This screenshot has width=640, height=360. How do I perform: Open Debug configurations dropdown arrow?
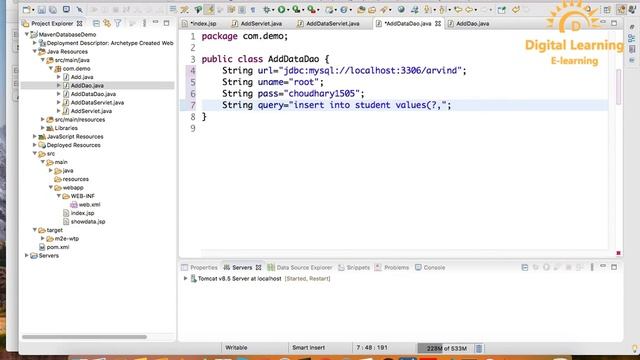[273, 10]
